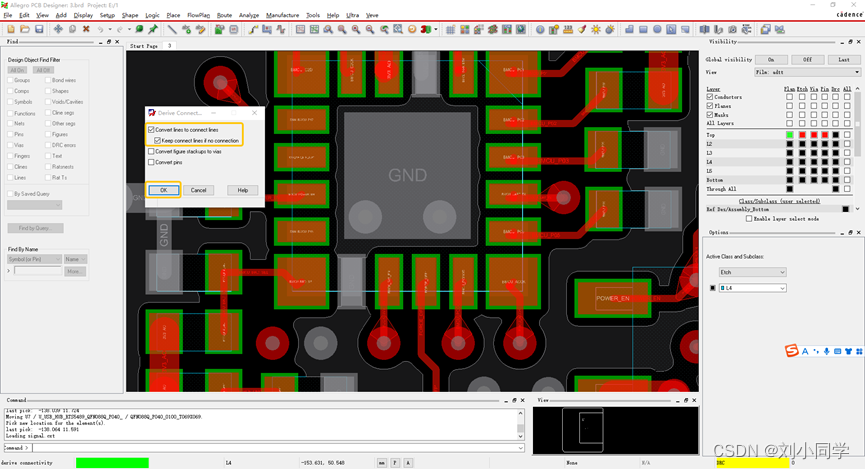Click the Grid toggle toolbar icon
Viewport: 865px width, 469px height.
coord(450,29)
